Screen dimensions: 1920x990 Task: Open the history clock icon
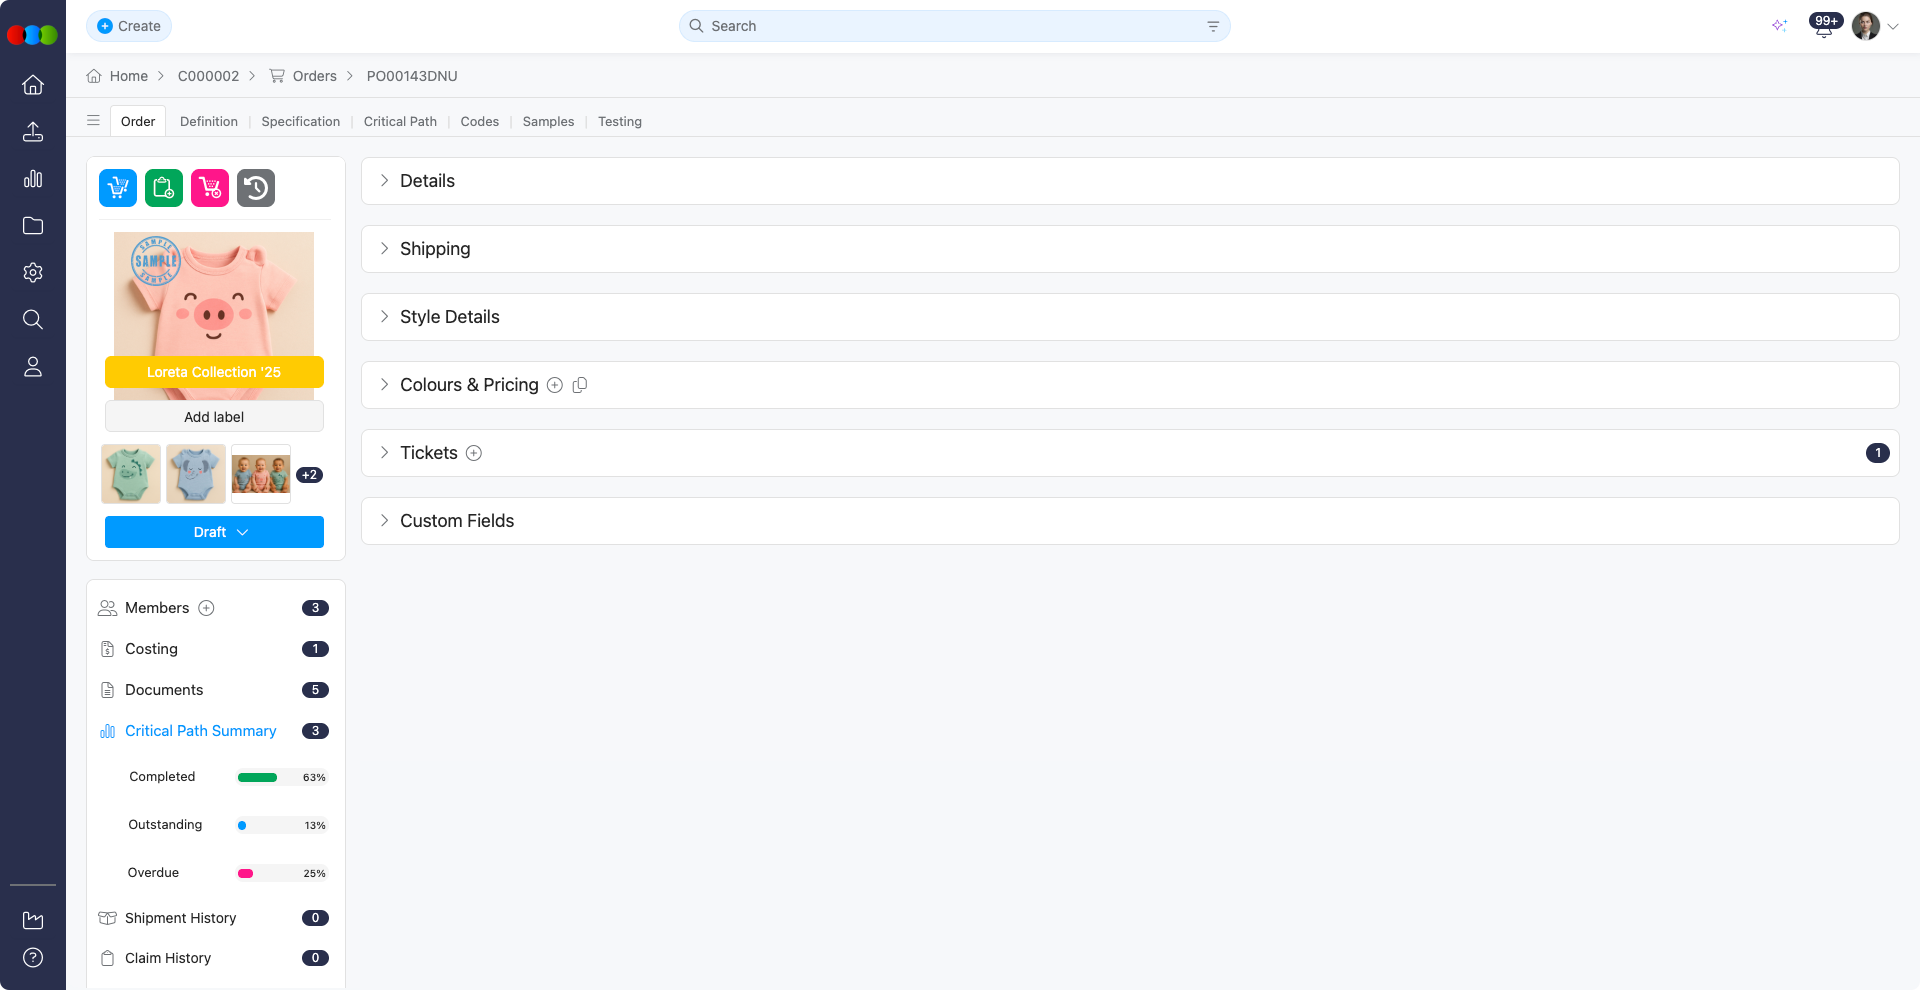256,188
